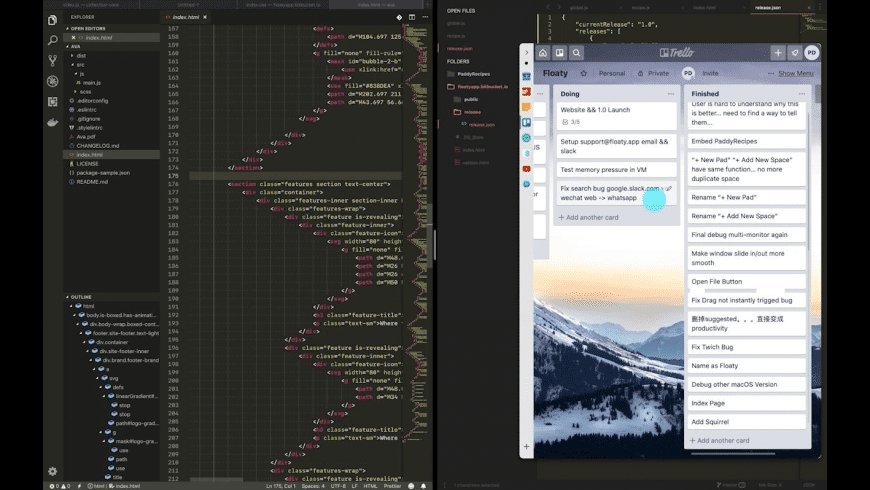The height and width of the screenshot is (490, 870).
Task: Click the Trello search magnifier icon
Action: coord(579,53)
